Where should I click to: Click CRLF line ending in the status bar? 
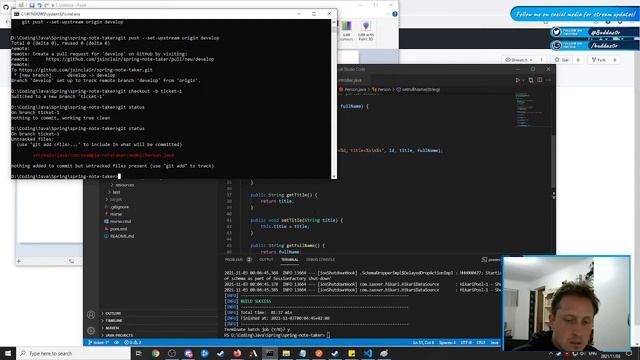click(x=481, y=342)
